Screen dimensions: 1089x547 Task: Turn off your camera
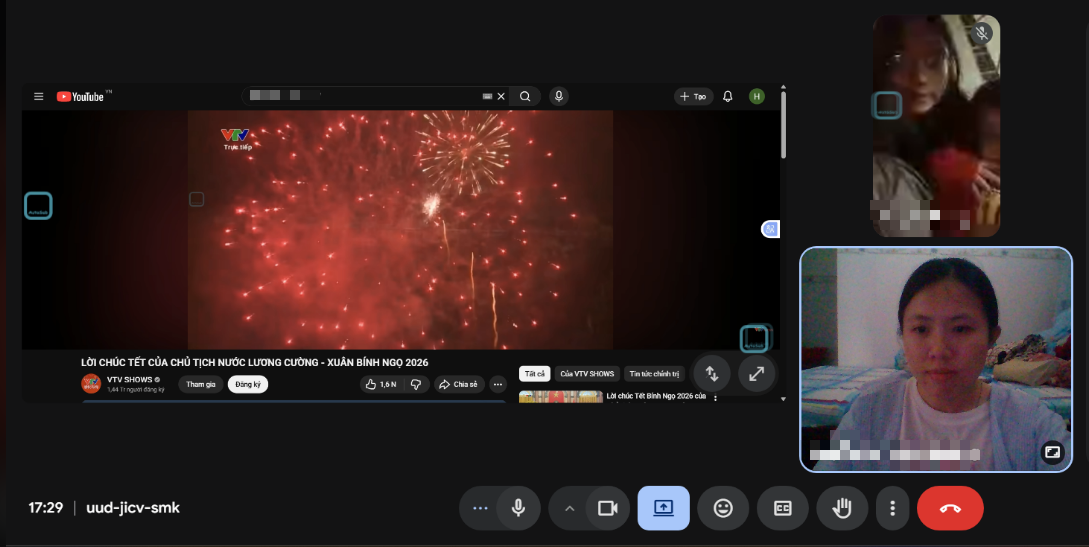(x=608, y=508)
